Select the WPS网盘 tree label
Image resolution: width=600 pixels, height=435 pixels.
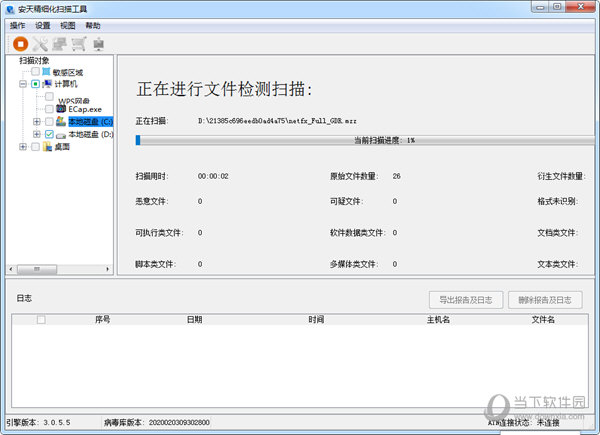74,101
